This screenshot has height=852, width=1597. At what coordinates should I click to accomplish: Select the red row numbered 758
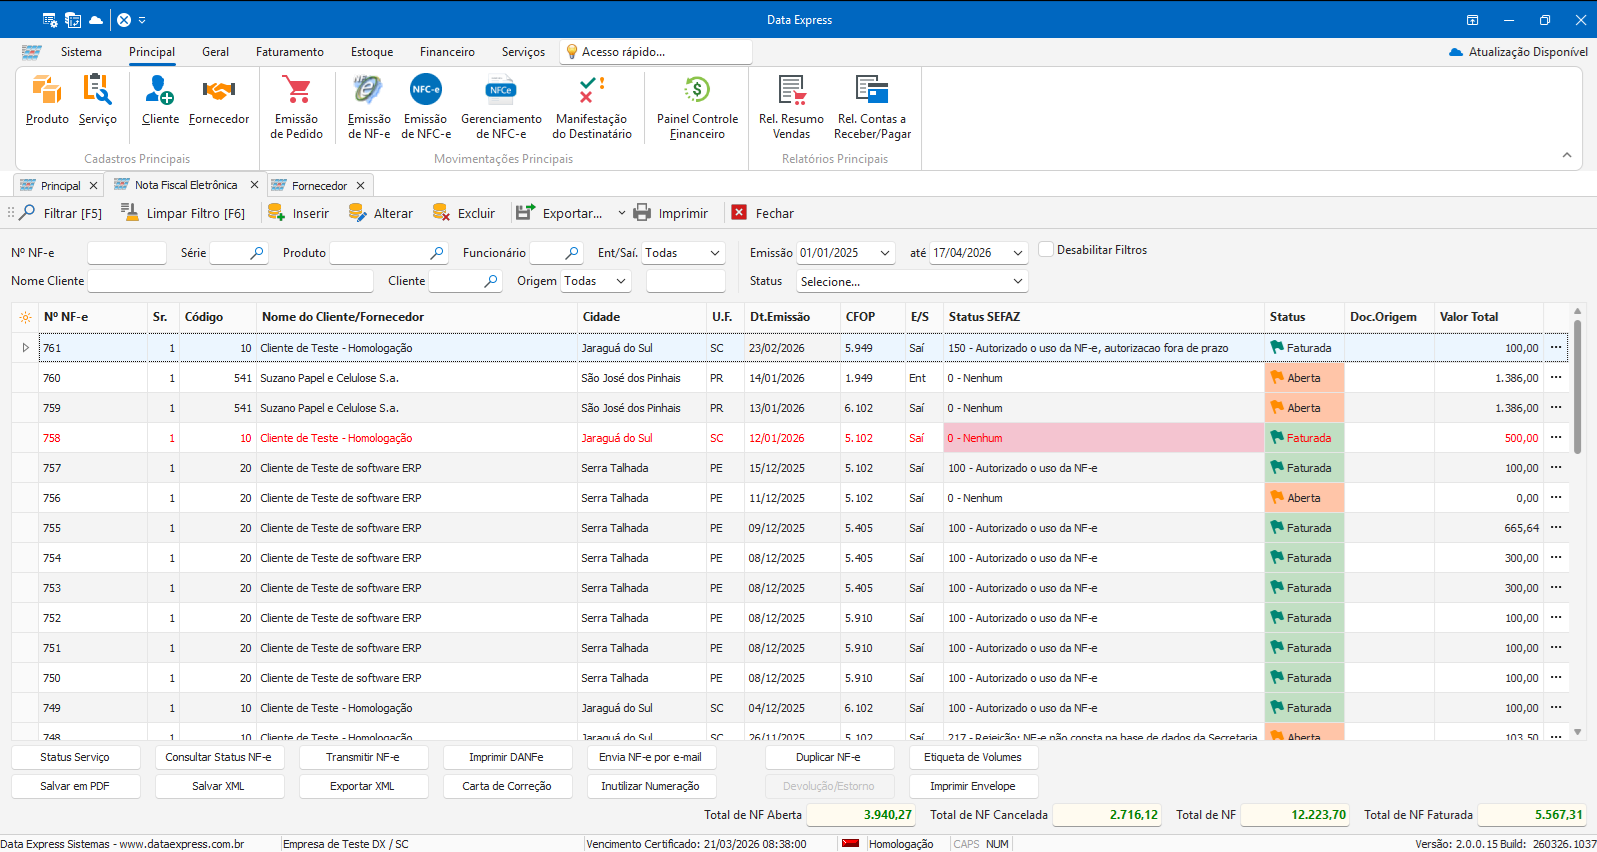(x=790, y=438)
